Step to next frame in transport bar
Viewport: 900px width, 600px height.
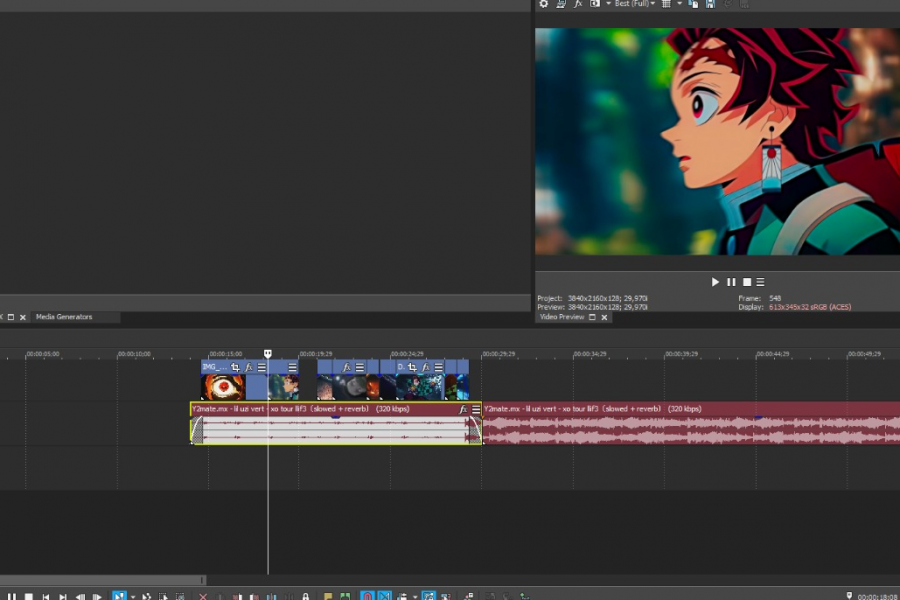pos(98,597)
